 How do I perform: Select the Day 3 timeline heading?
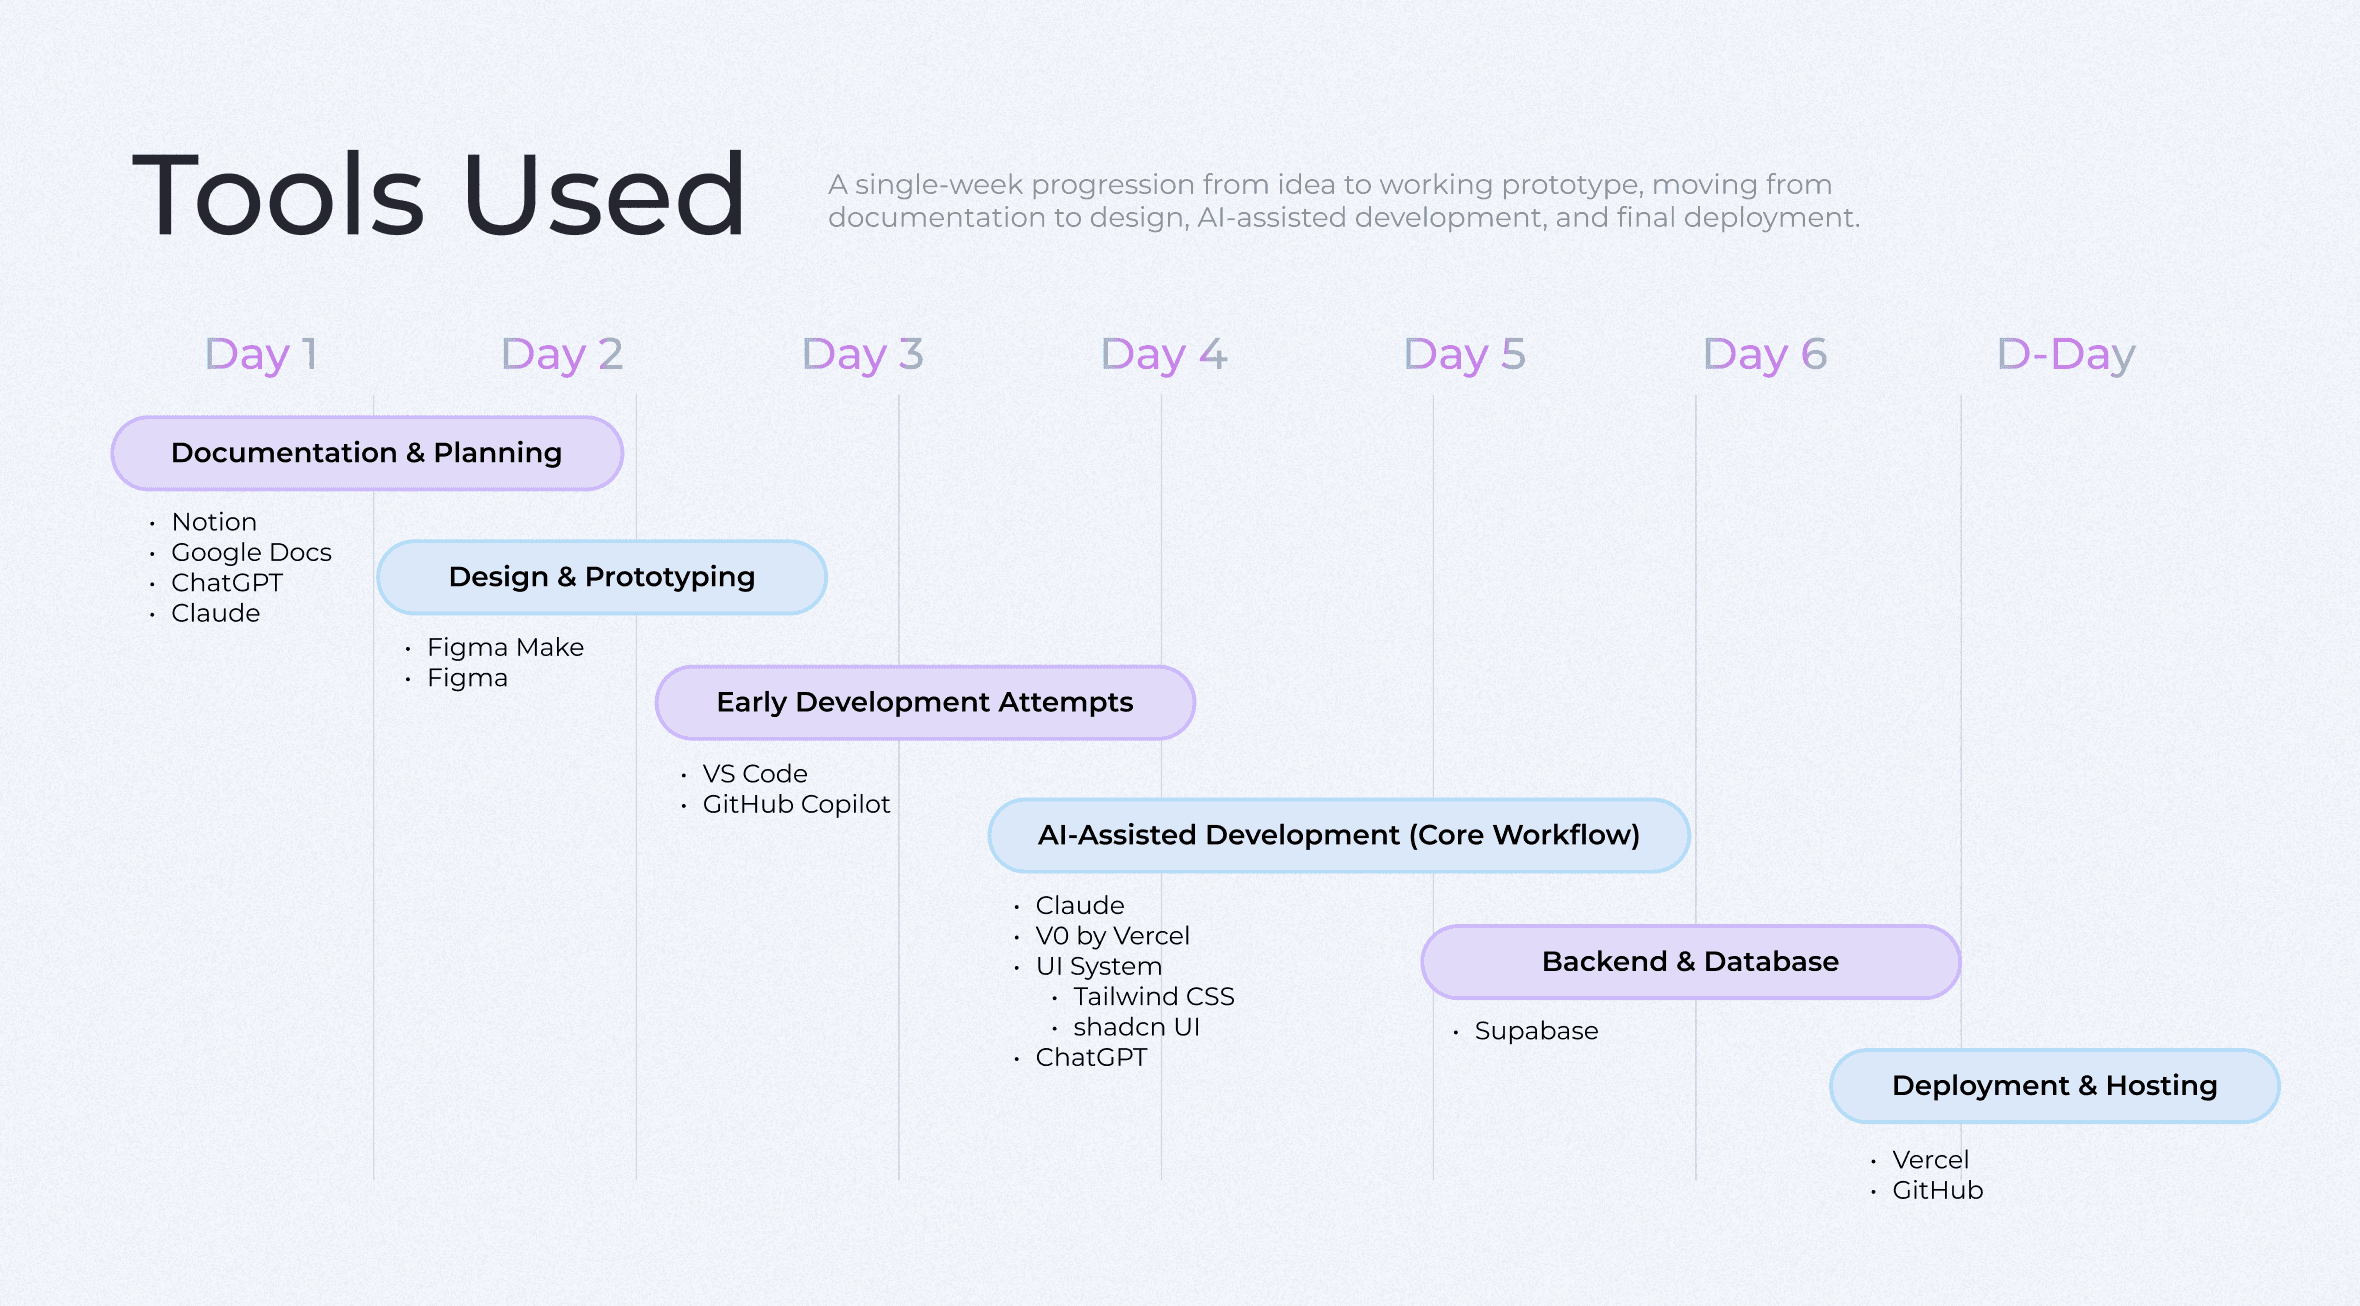862,354
